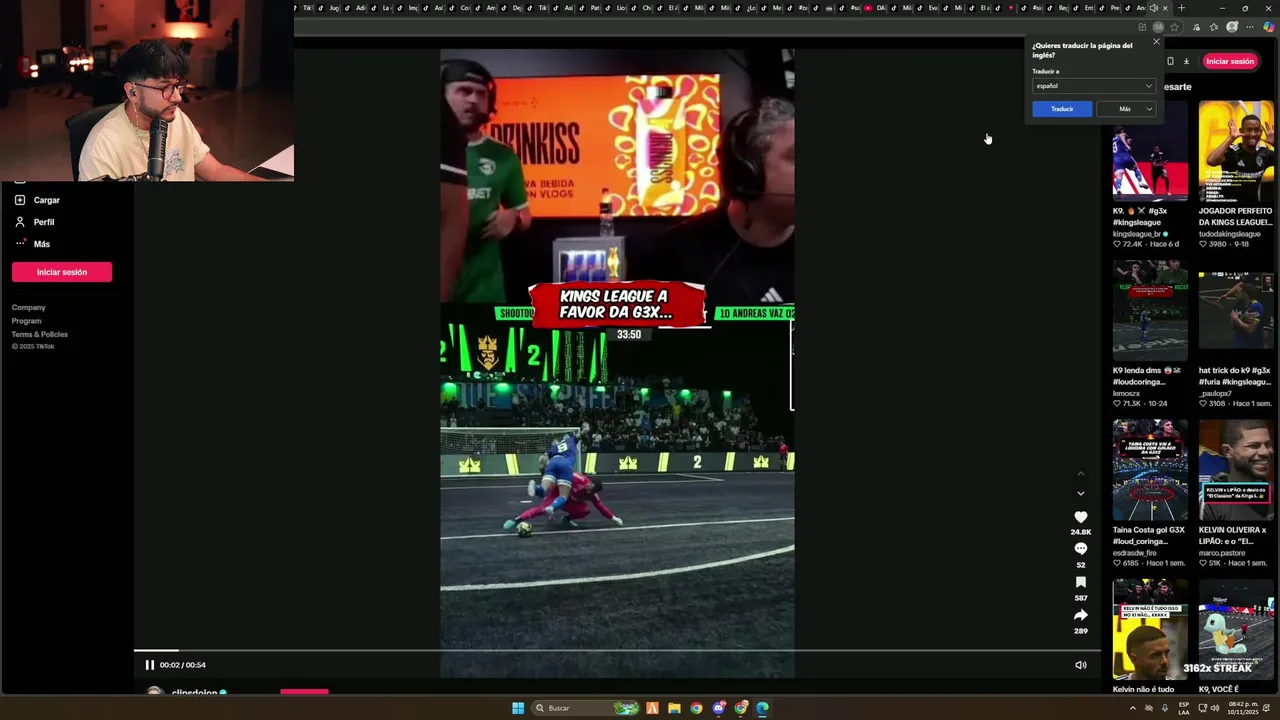This screenshot has width=1280, height=720.
Task: Open KELVIN OLIVEIRA x LIPÃO thumbnail
Action: (1236, 470)
